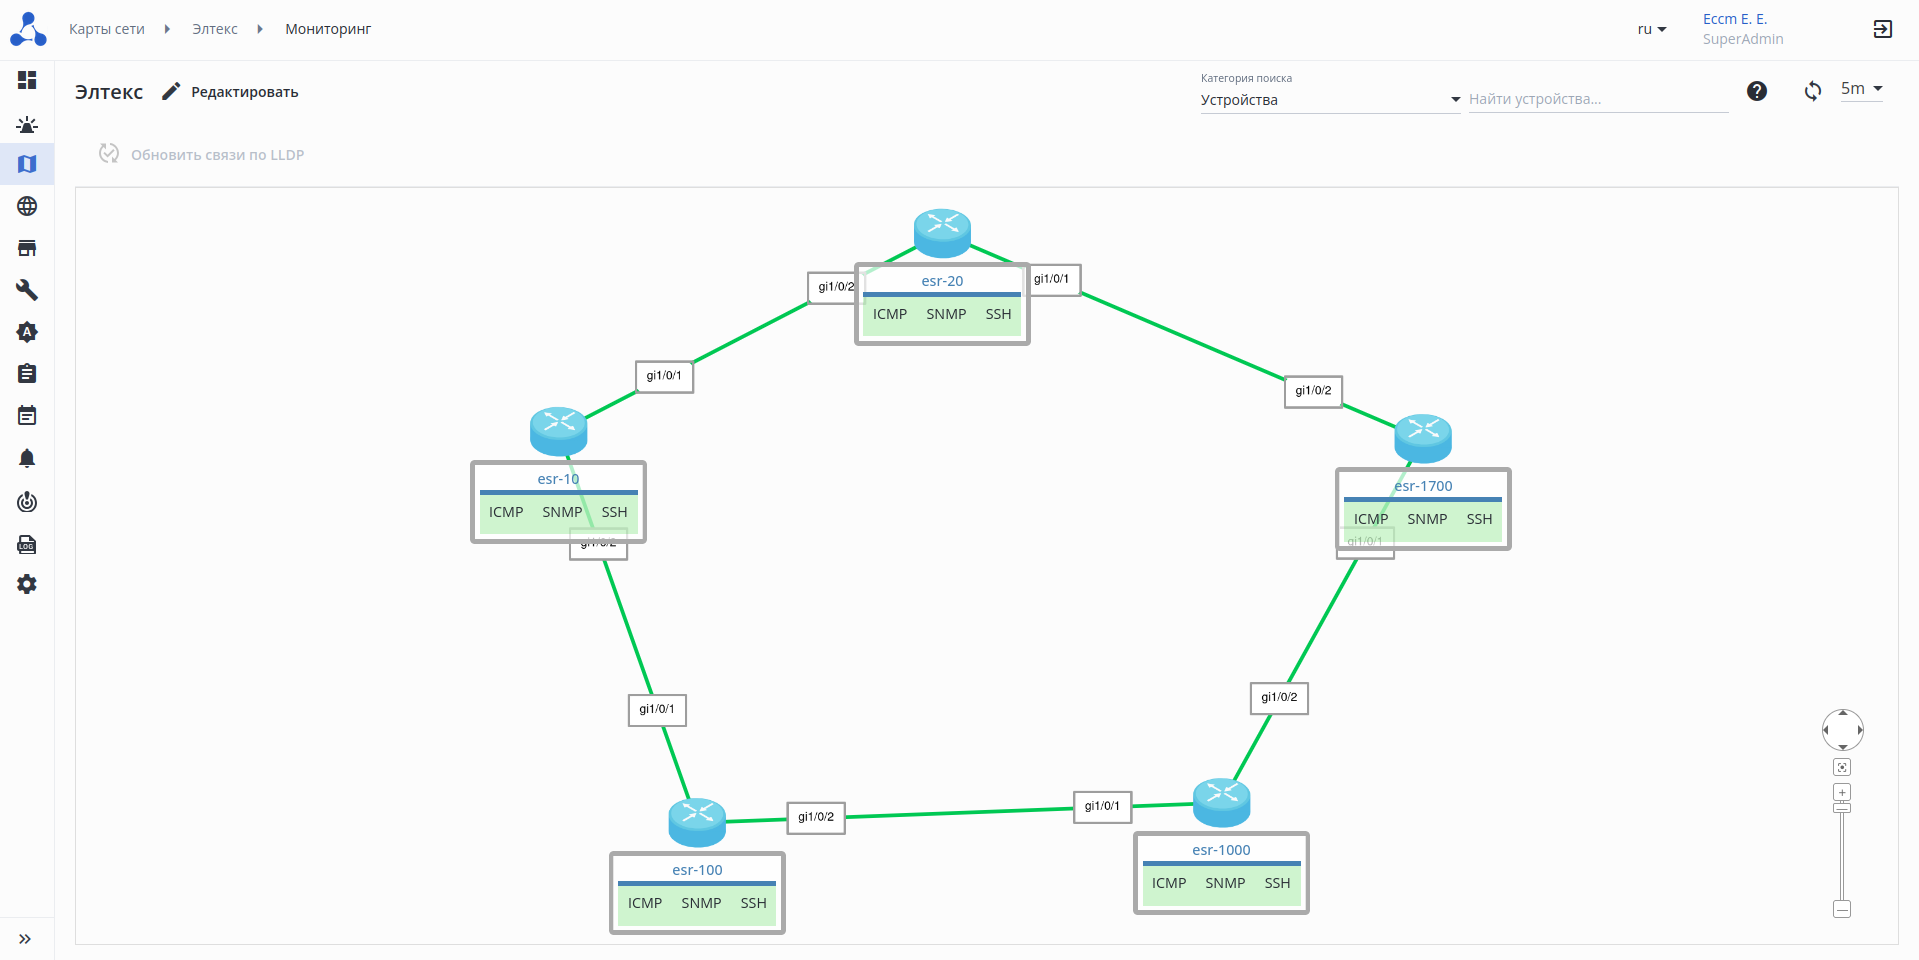Click gi1/0/2 port label right of esr-100 router
The width and height of the screenshot is (1919, 960).
click(816, 817)
